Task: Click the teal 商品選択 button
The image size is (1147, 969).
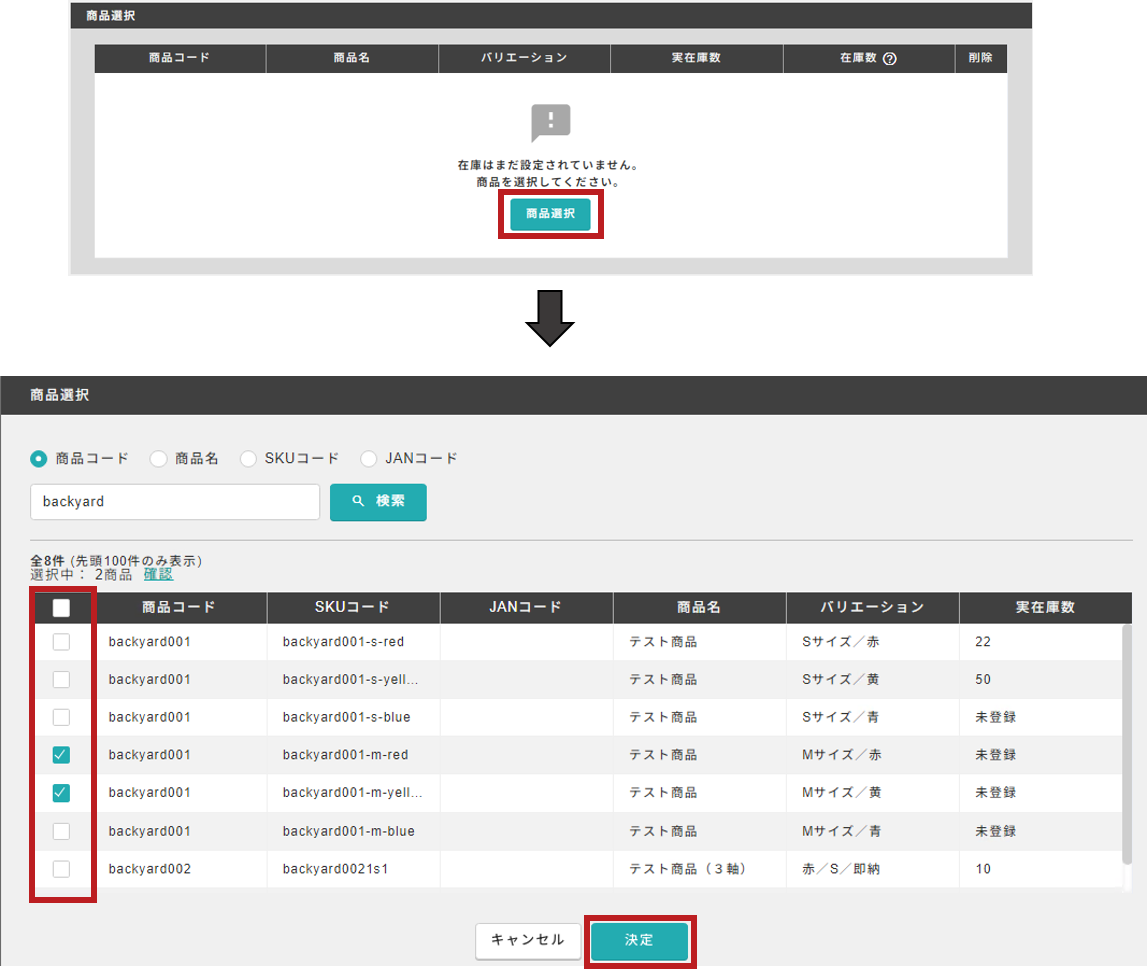Action: pos(550,214)
